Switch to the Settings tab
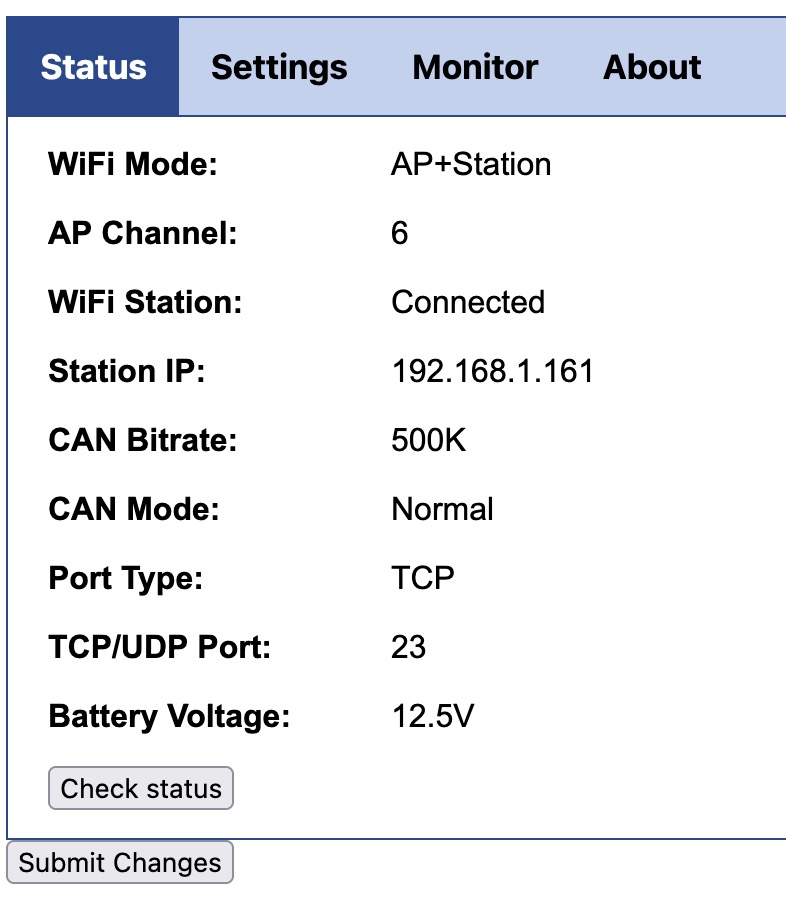786x922 pixels. click(x=279, y=67)
